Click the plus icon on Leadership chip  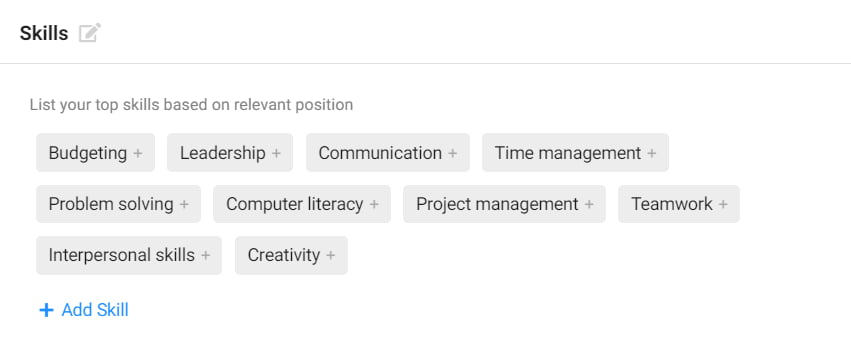[x=276, y=153]
